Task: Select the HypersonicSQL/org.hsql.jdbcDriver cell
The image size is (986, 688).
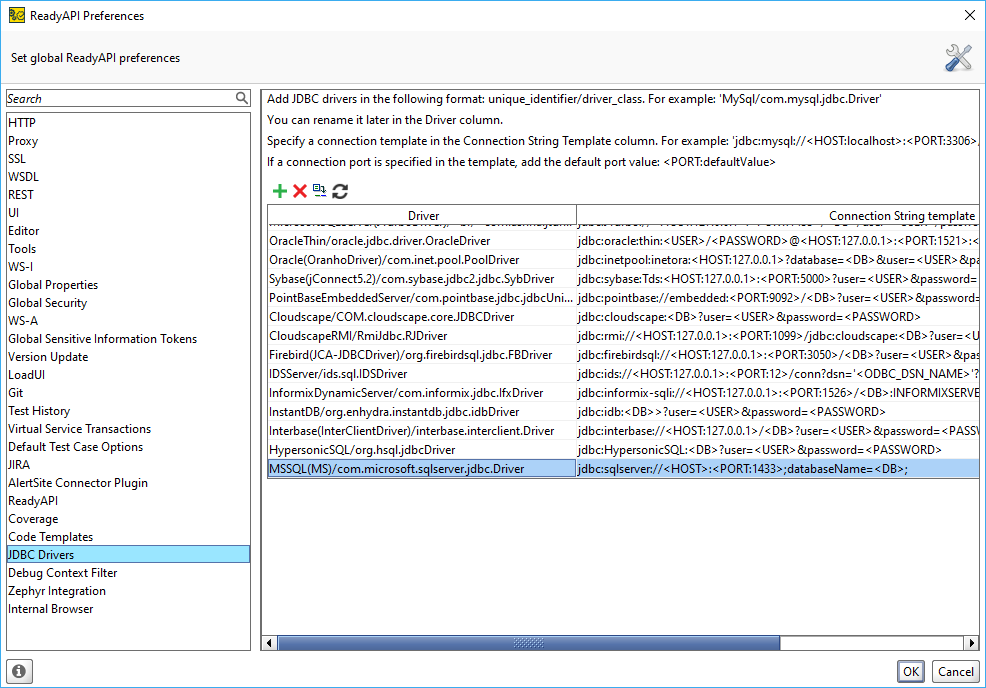Action: (x=422, y=450)
